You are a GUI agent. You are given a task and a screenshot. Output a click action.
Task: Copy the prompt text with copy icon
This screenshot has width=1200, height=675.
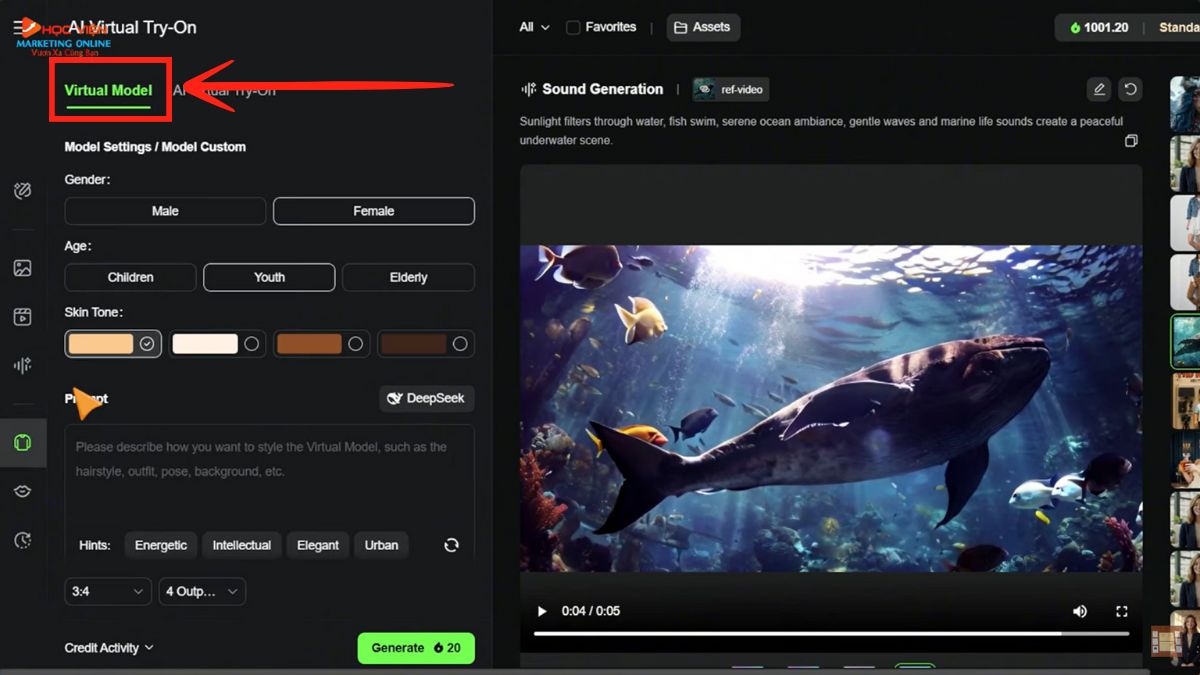[x=1131, y=141]
